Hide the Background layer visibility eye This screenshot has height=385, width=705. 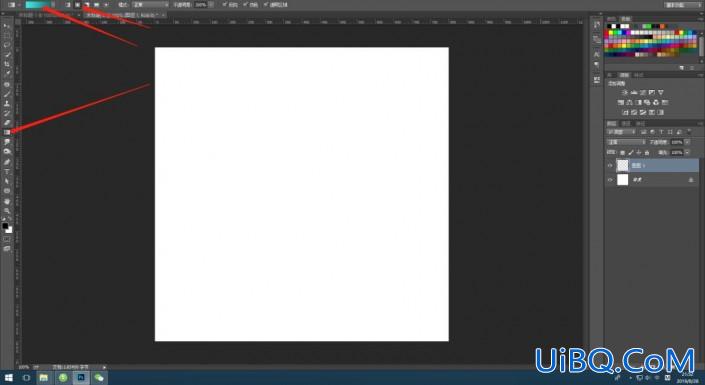point(610,180)
